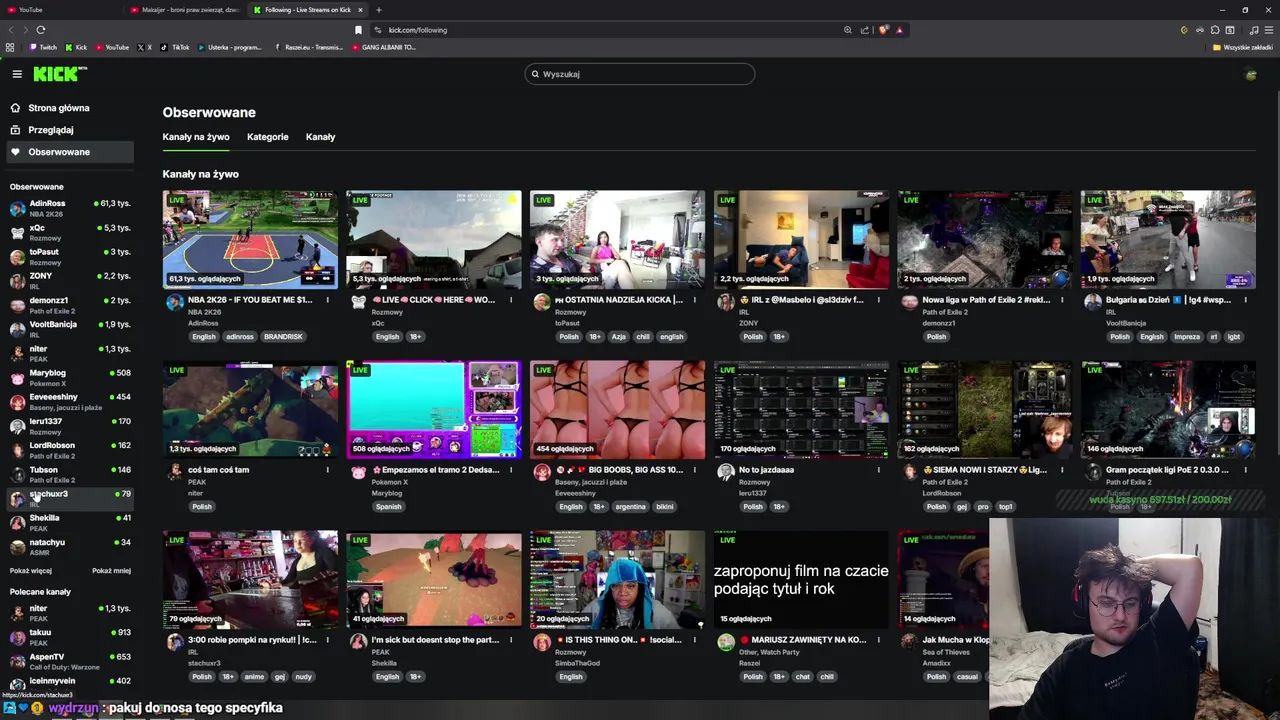Click the Brave Rewards triangle icon
This screenshot has width=1280, height=720.
click(x=899, y=30)
